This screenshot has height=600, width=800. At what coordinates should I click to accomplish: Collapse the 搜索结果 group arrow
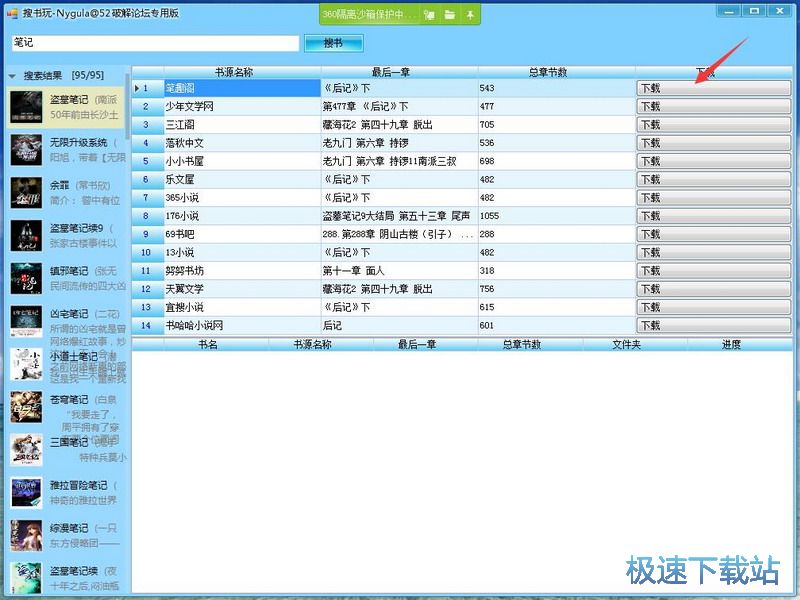12,75
